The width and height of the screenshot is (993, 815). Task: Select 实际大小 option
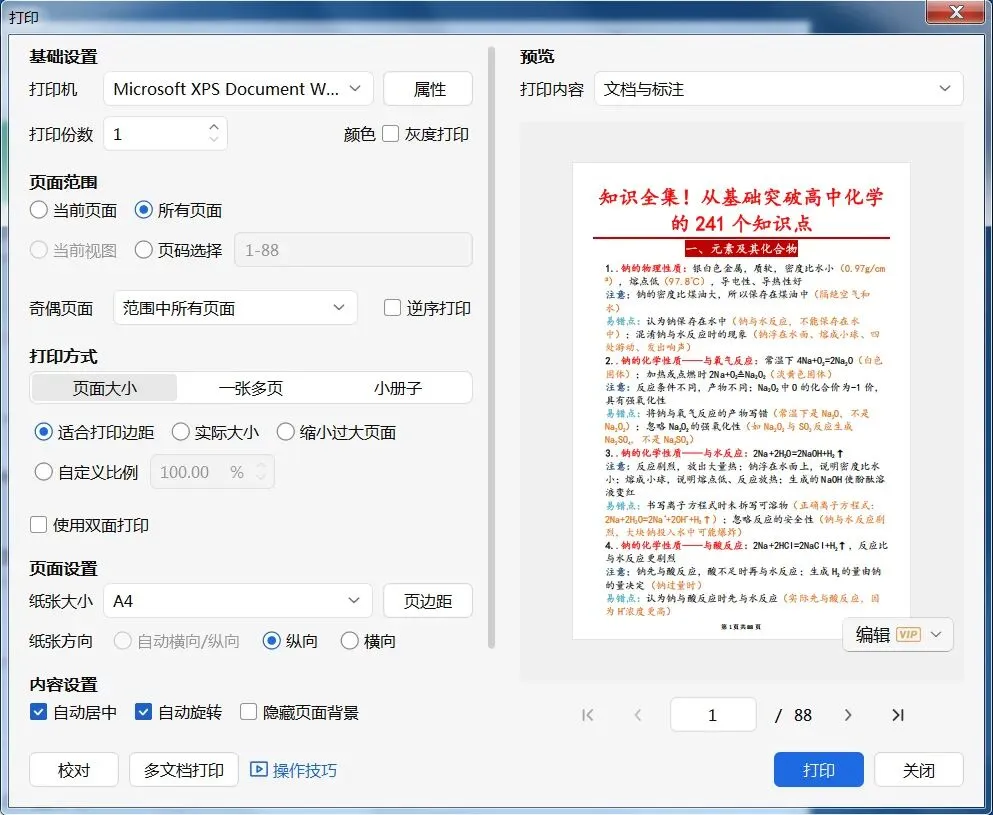[x=180, y=433]
